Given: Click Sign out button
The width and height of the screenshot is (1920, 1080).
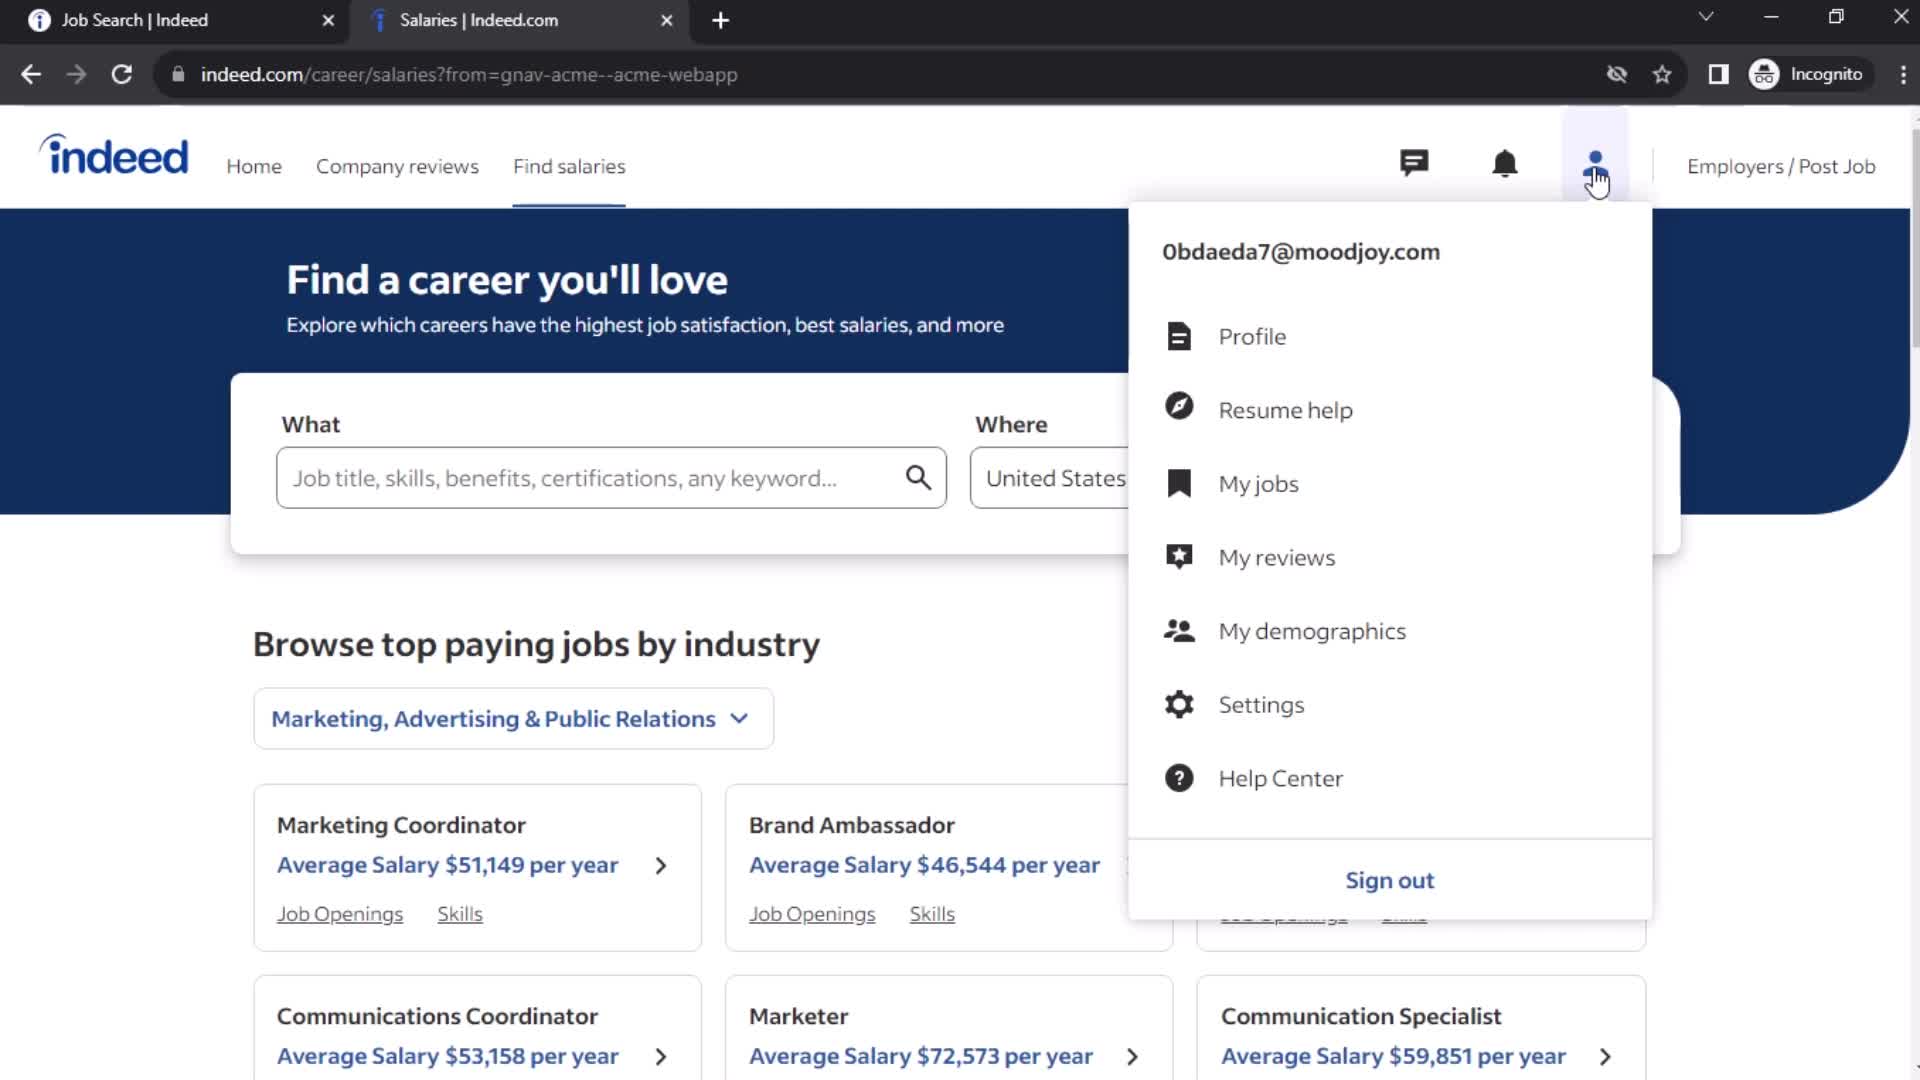Looking at the screenshot, I should click(1390, 880).
